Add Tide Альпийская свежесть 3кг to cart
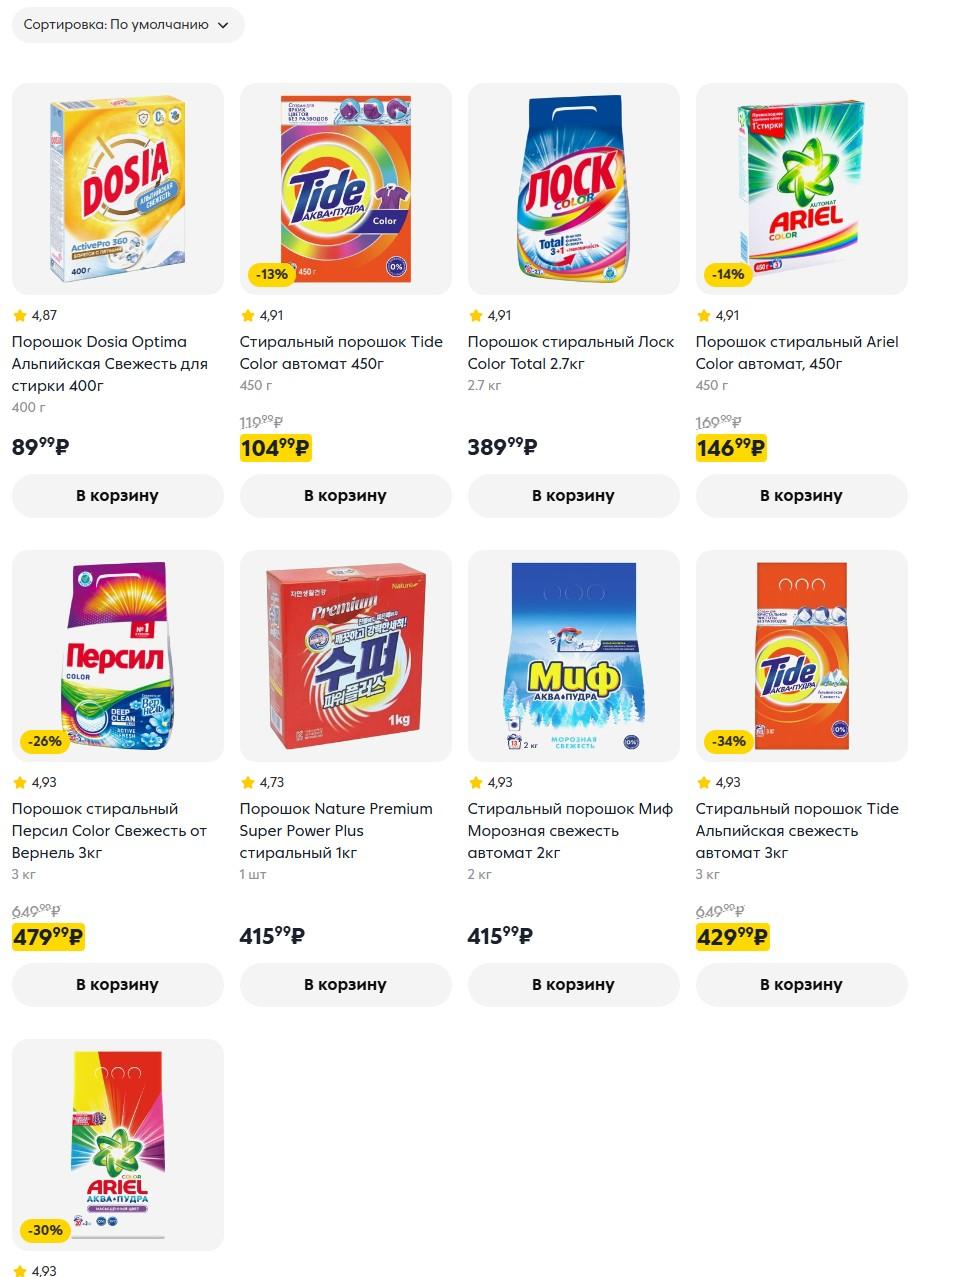Screen dimensions: 960x1277 pyautogui.click(x=801, y=985)
